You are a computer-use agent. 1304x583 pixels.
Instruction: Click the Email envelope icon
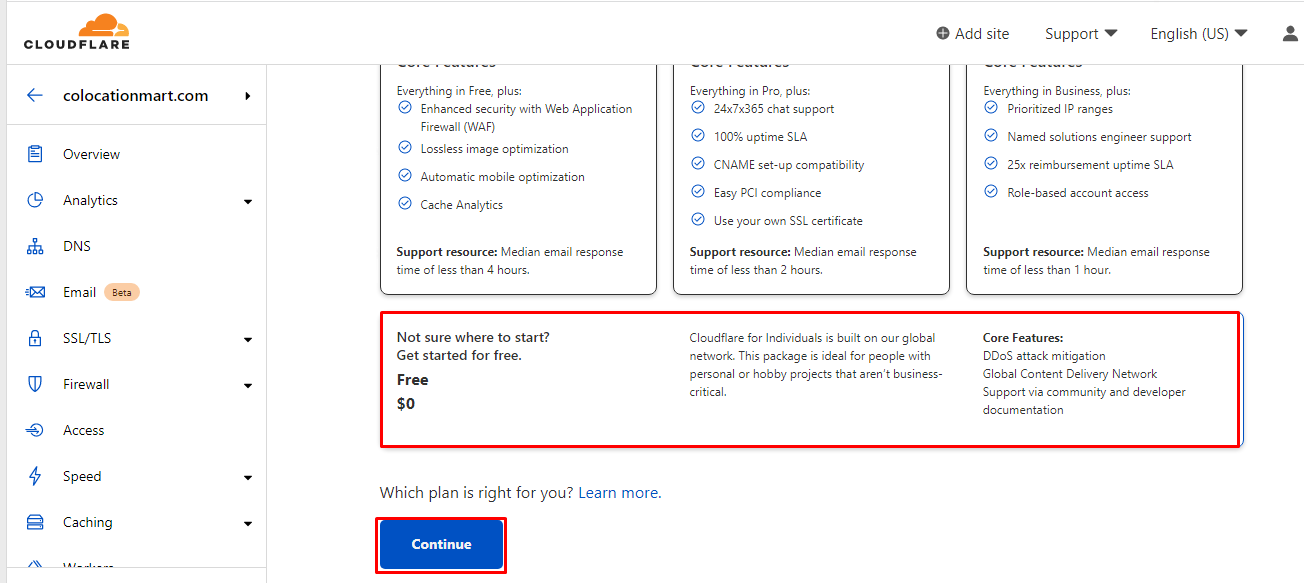[35, 292]
